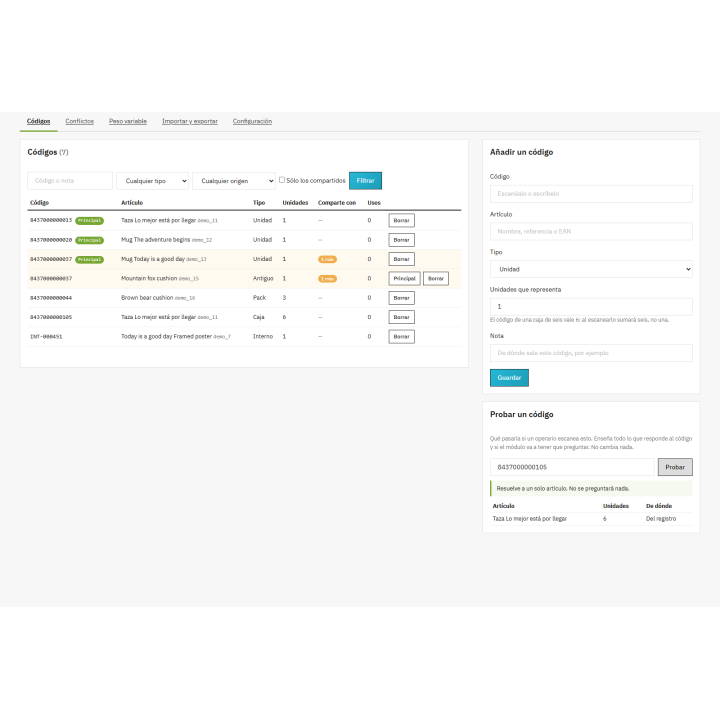
Task: Click the test code field with 8437000000105
Action: pos(572,467)
